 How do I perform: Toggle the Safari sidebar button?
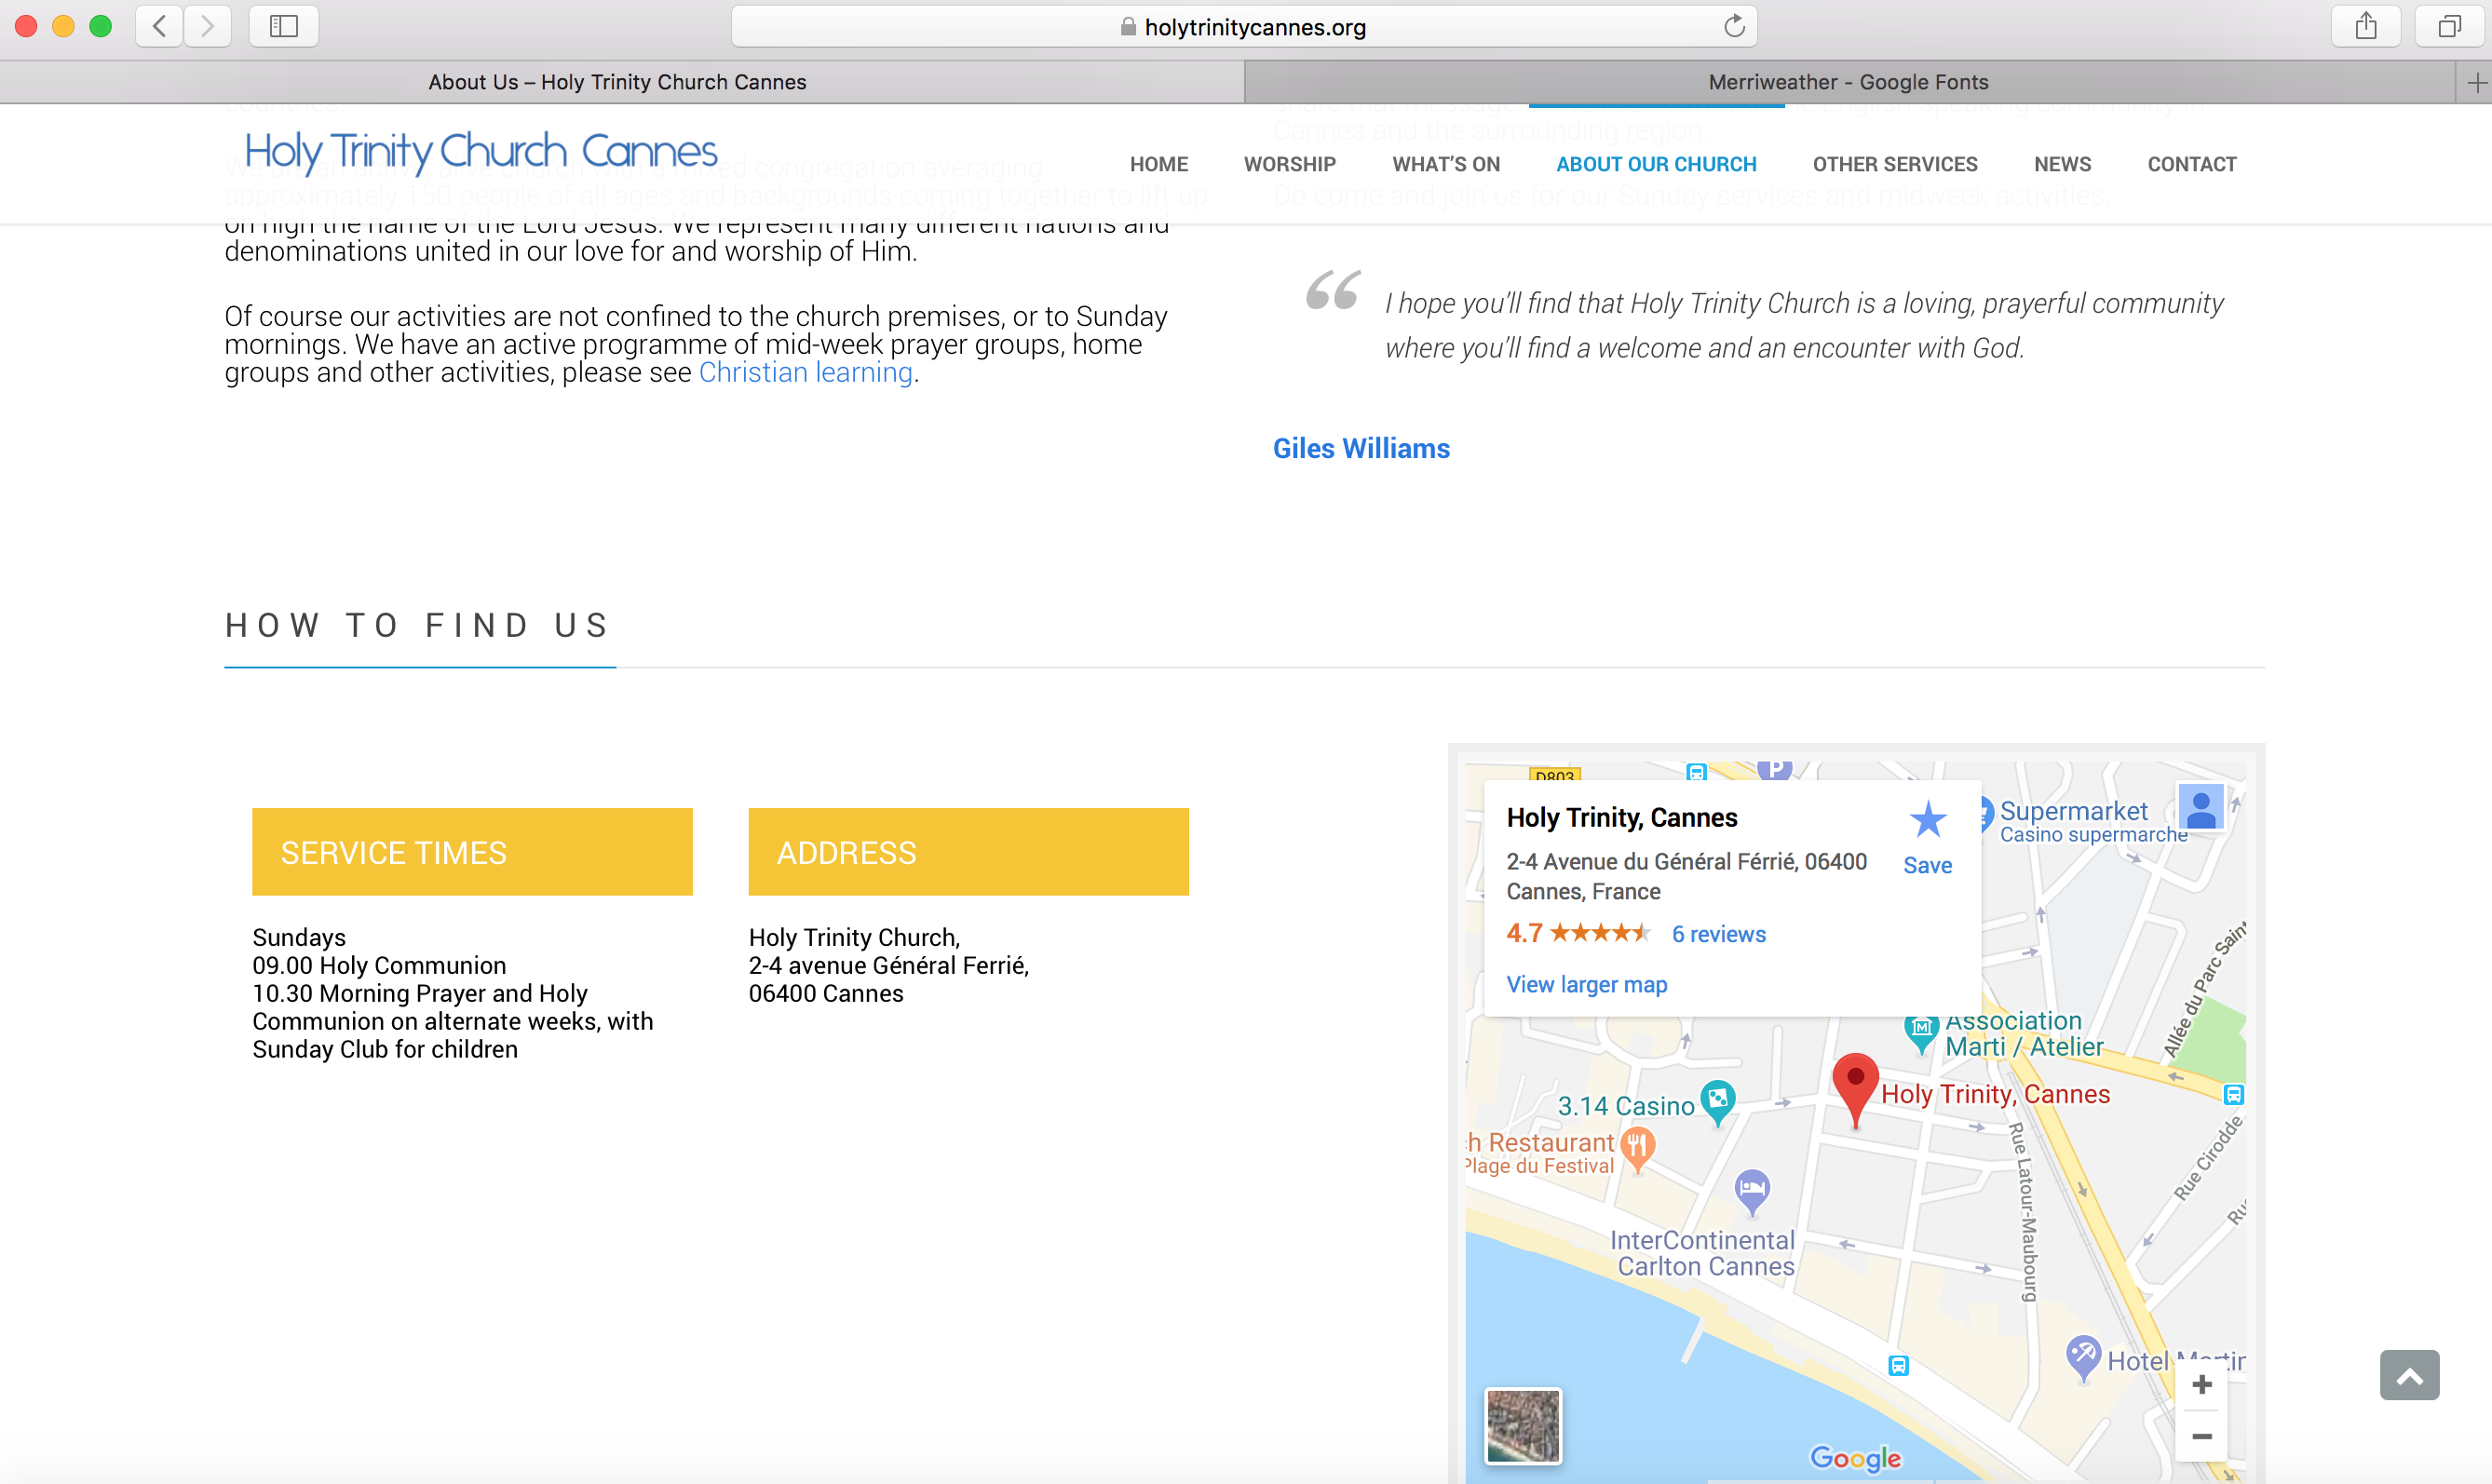[284, 26]
